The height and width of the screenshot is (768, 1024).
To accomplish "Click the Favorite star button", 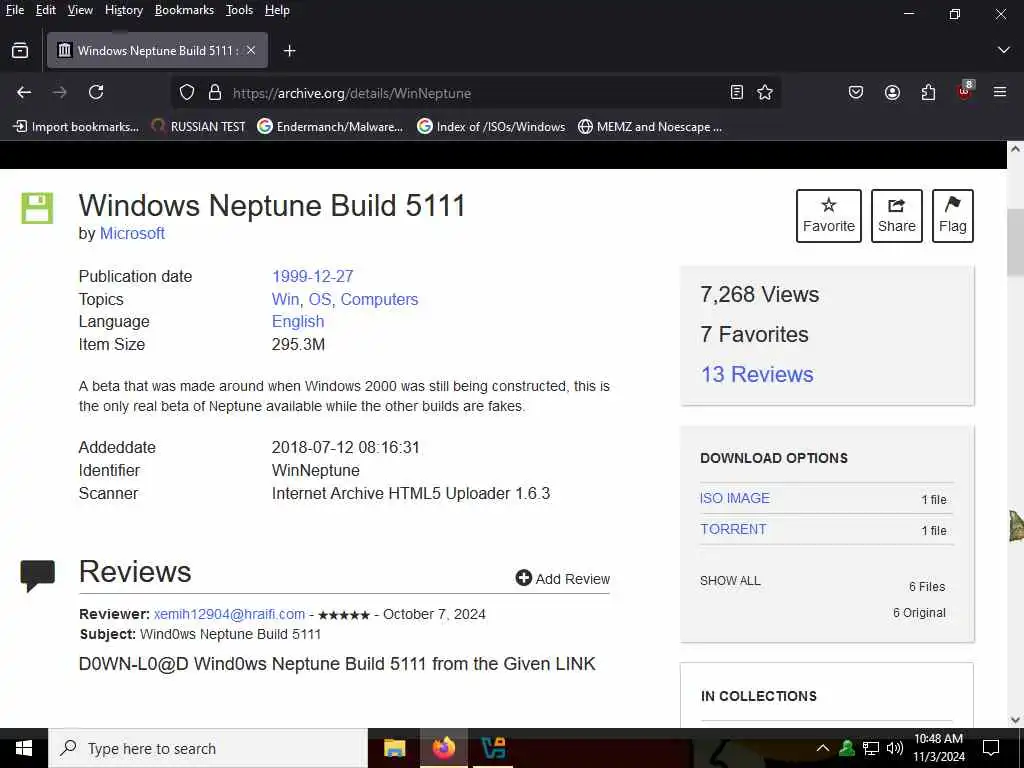I will point(829,216).
